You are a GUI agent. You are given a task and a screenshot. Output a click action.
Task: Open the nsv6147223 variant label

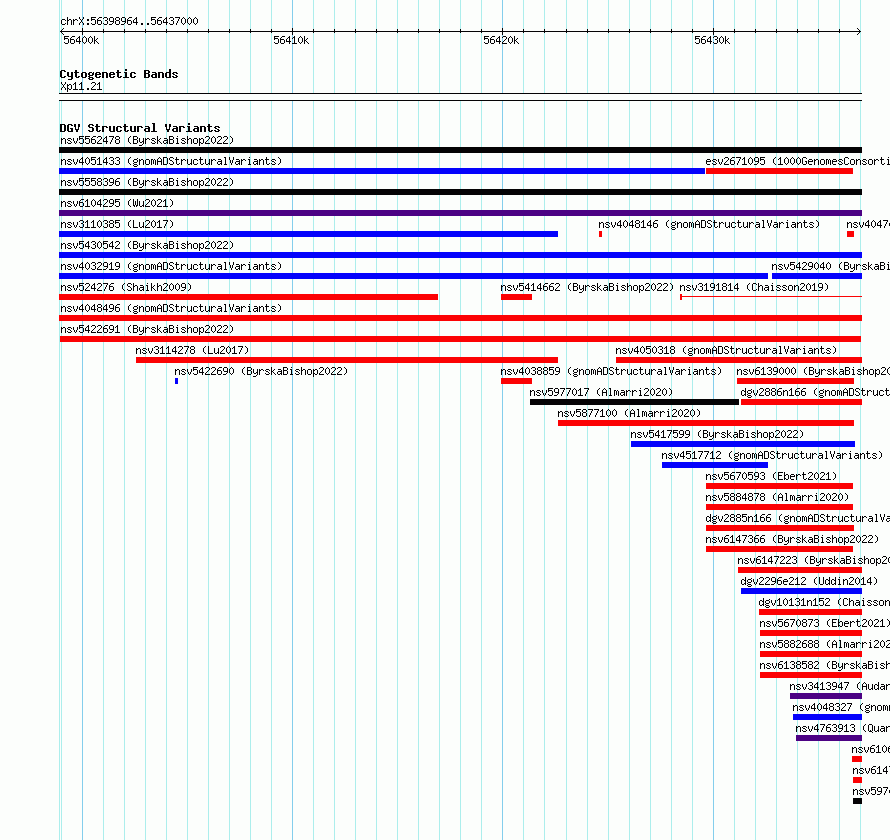(813, 560)
